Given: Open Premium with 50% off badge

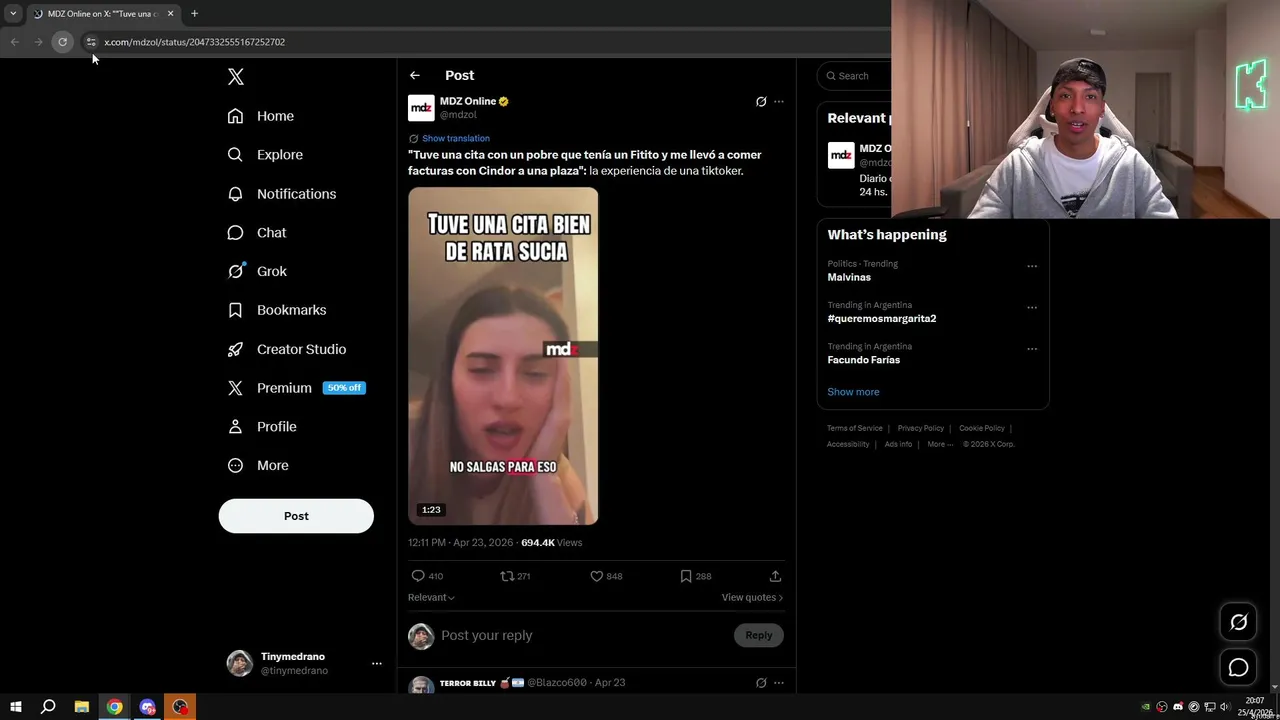Looking at the screenshot, I should [296, 388].
